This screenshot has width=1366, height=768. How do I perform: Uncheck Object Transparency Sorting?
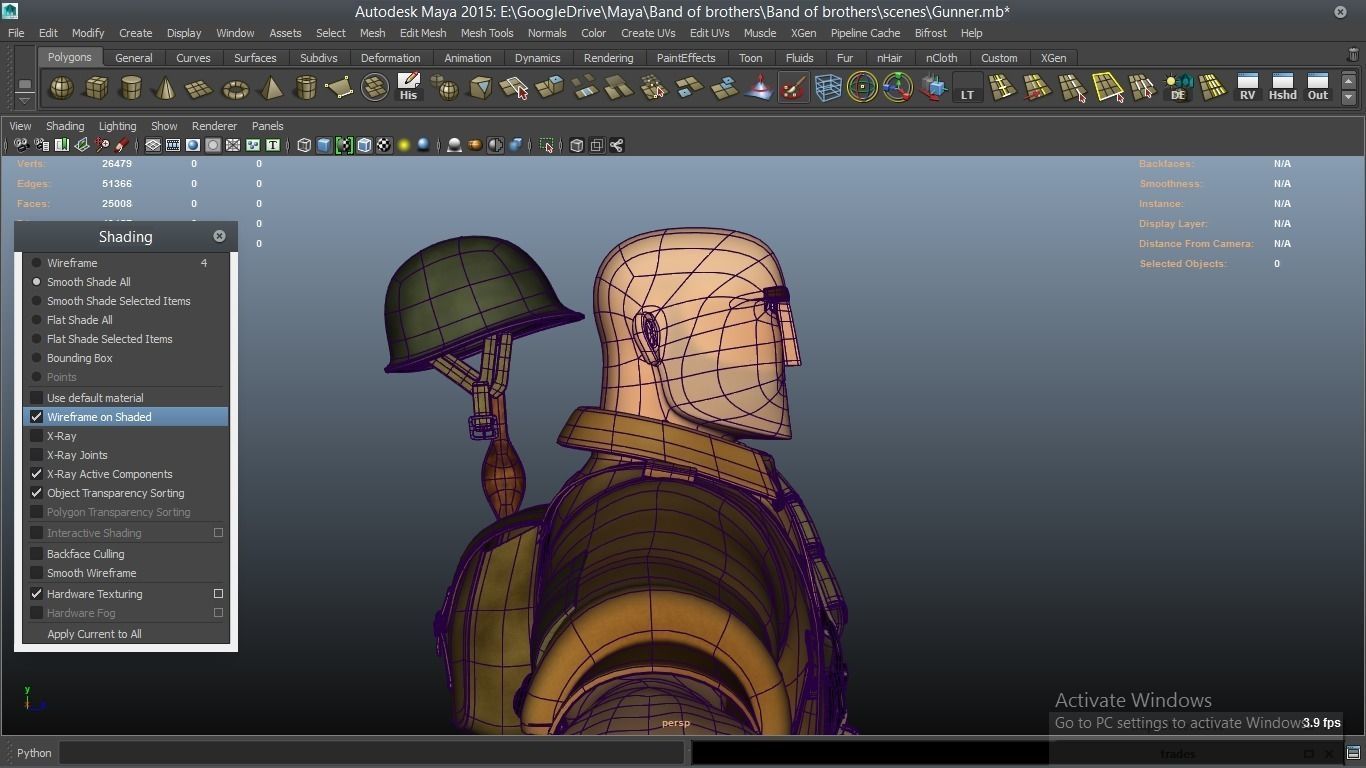37,493
